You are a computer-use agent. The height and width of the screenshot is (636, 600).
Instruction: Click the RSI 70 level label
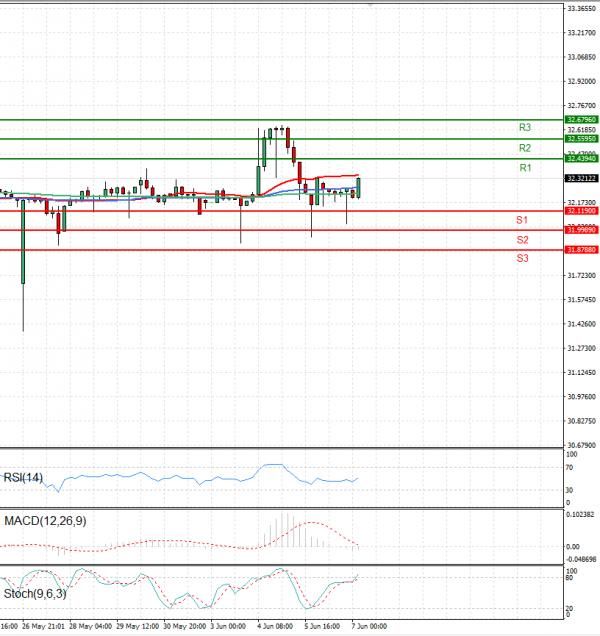pyautogui.click(x=570, y=468)
